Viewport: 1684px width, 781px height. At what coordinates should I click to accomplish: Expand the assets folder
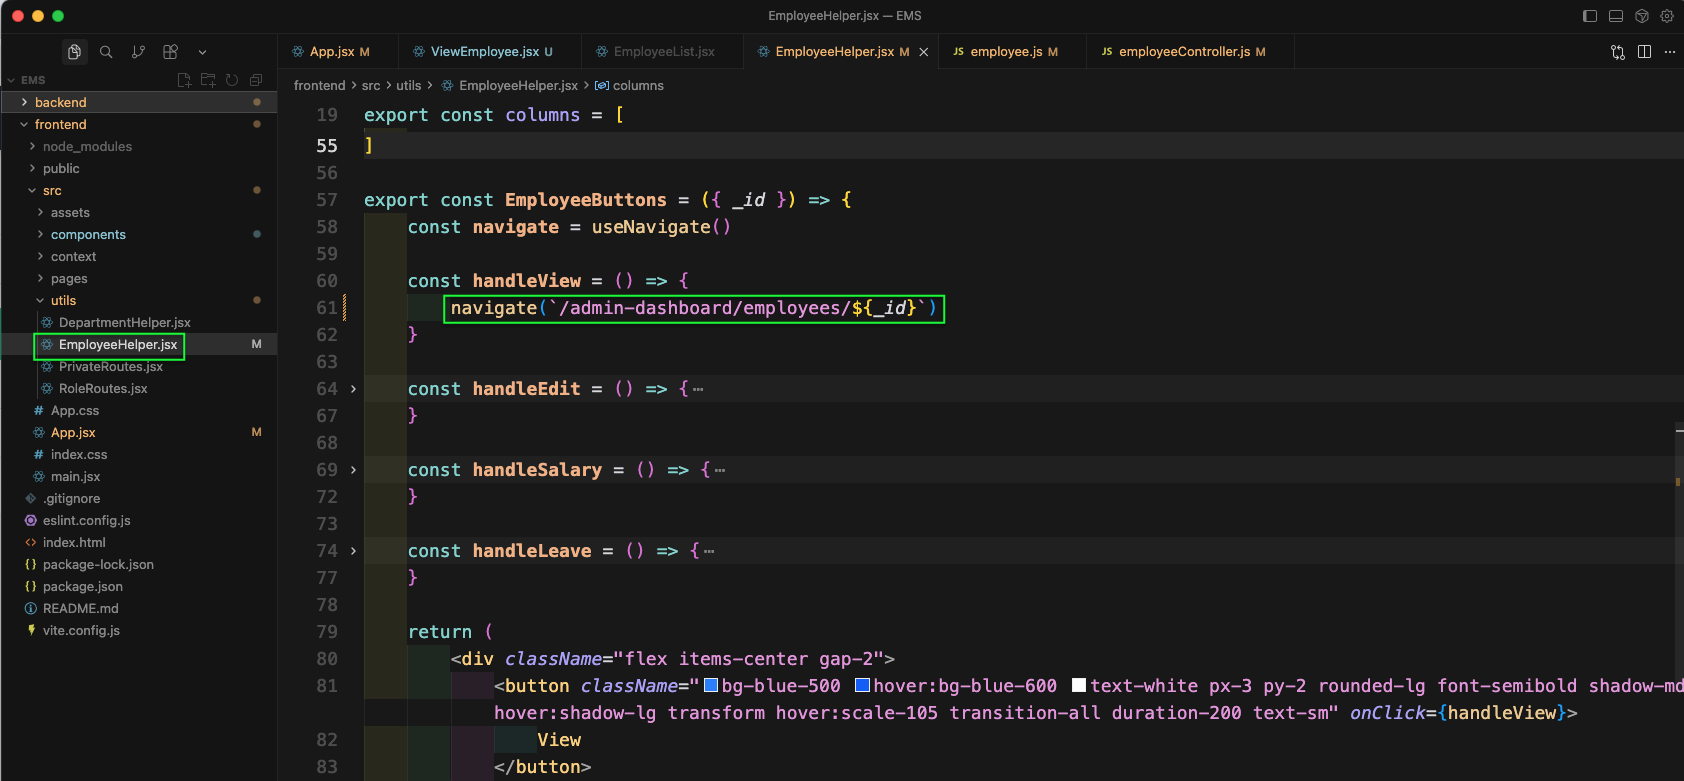pos(138,212)
